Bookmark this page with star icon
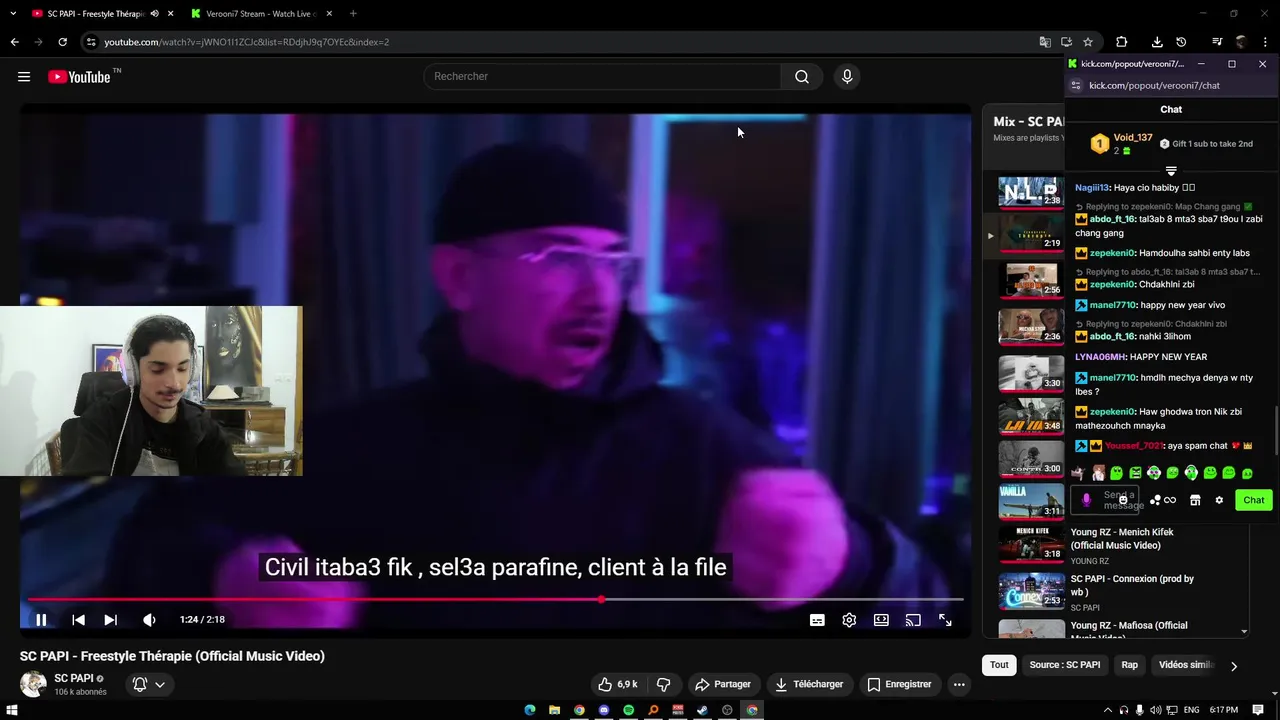The height and width of the screenshot is (720, 1280). click(1088, 42)
